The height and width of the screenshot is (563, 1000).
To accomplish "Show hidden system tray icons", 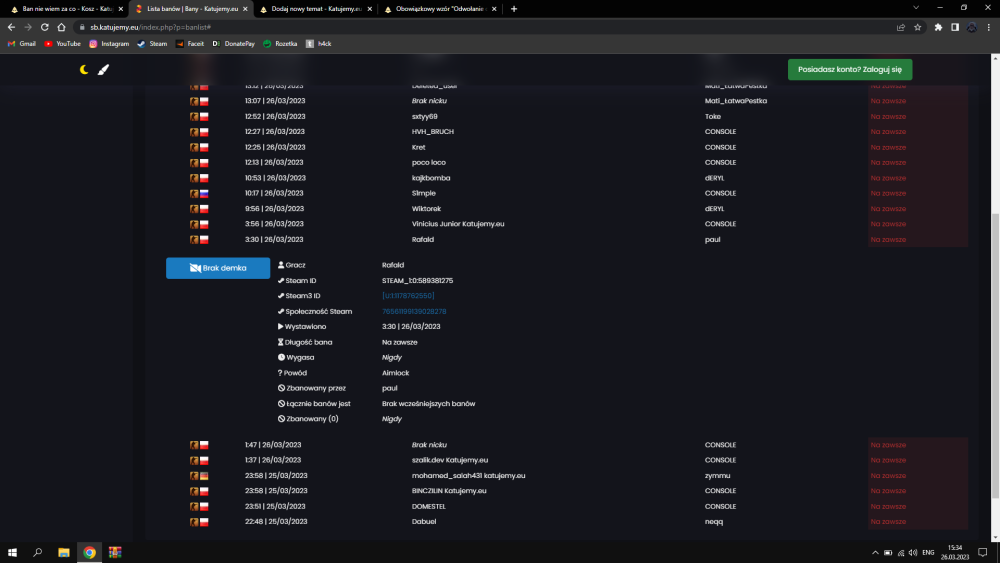I will pyautogui.click(x=875, y=553).
